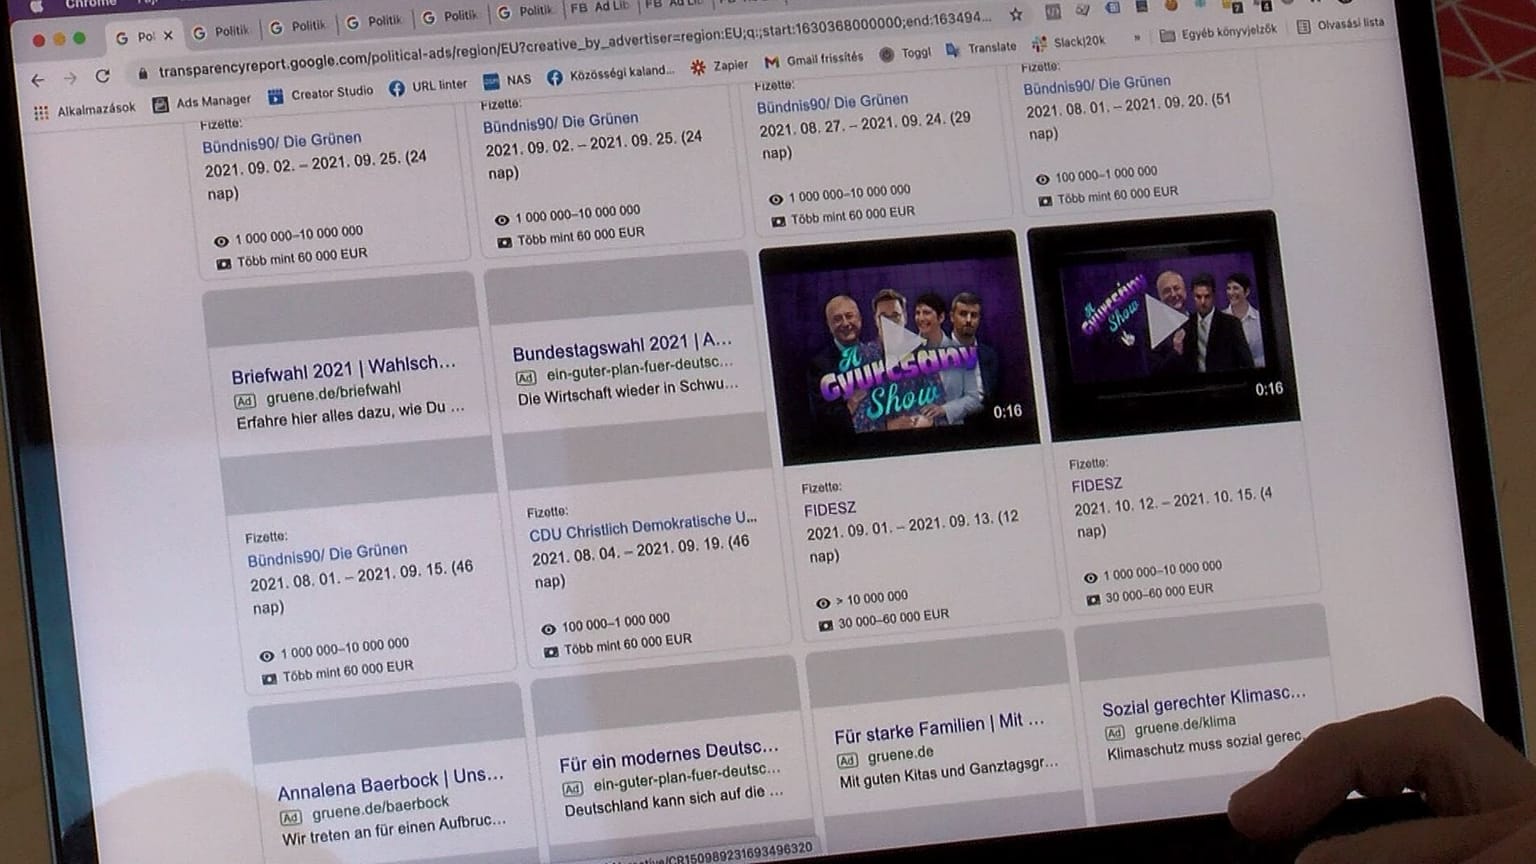The height and width of the screenshot is (864, 1536).
Task: Open the Bundestagswahl 2021 ad headline
Action: (622, 347)
